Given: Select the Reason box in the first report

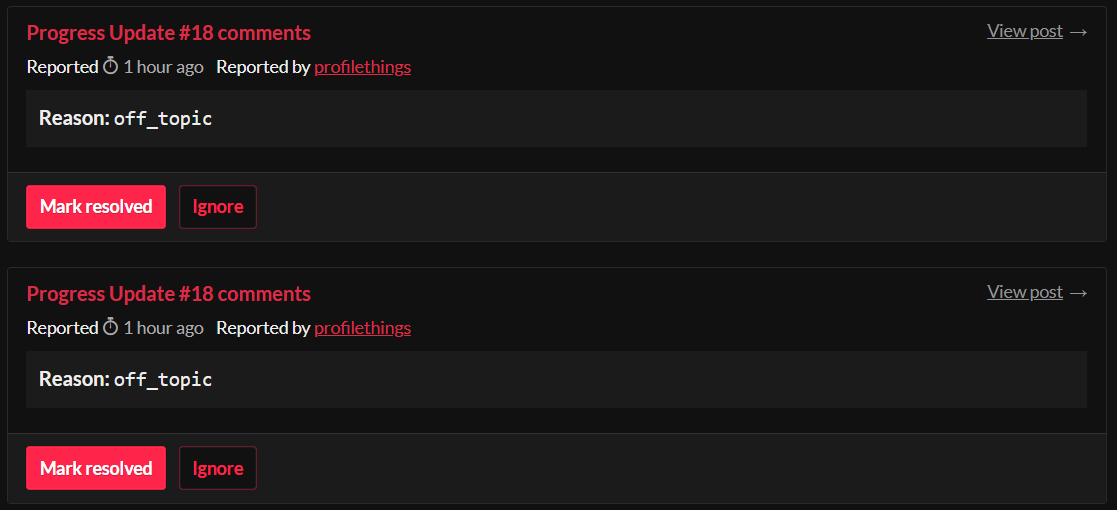Looking at the screenshot, I should pos(556,119).
